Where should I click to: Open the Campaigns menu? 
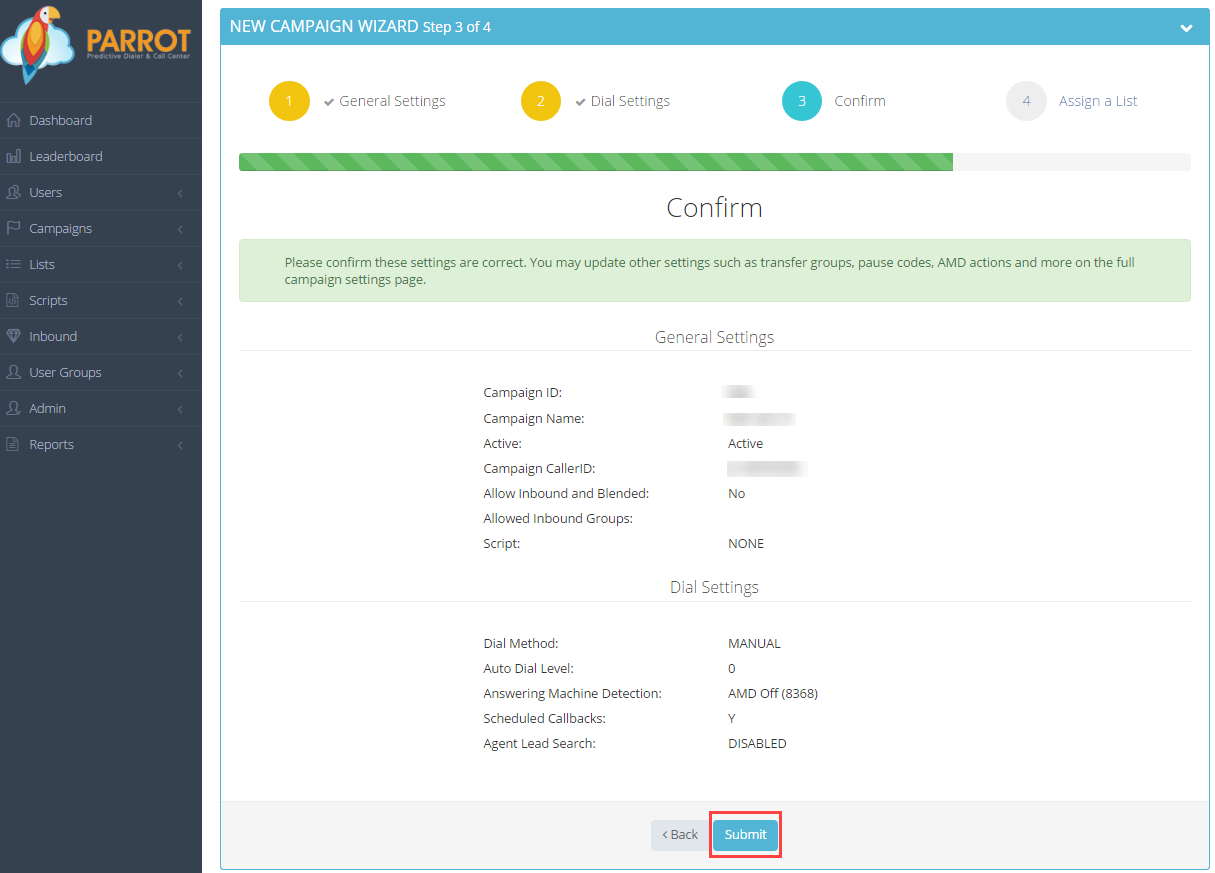coord(101,228)
